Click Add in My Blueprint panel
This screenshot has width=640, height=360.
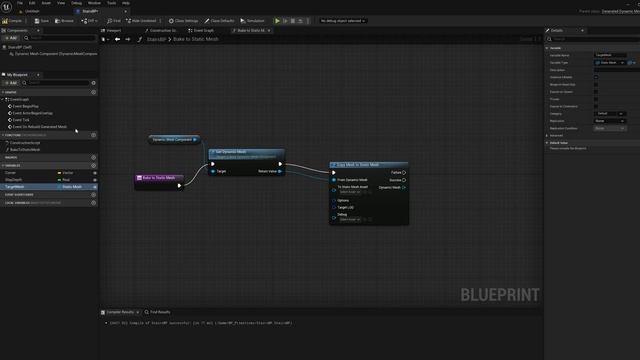point(11,83)
